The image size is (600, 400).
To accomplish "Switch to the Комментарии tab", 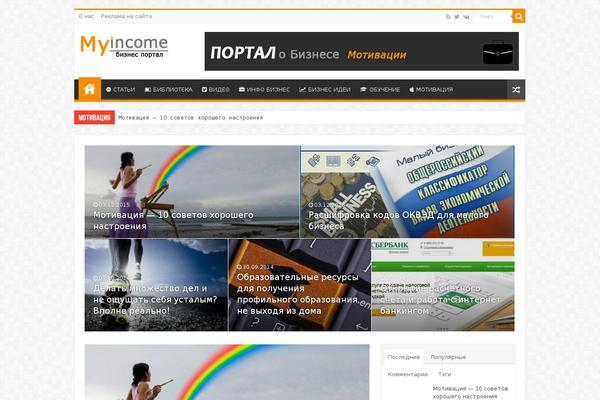I will tap(408, 374).
